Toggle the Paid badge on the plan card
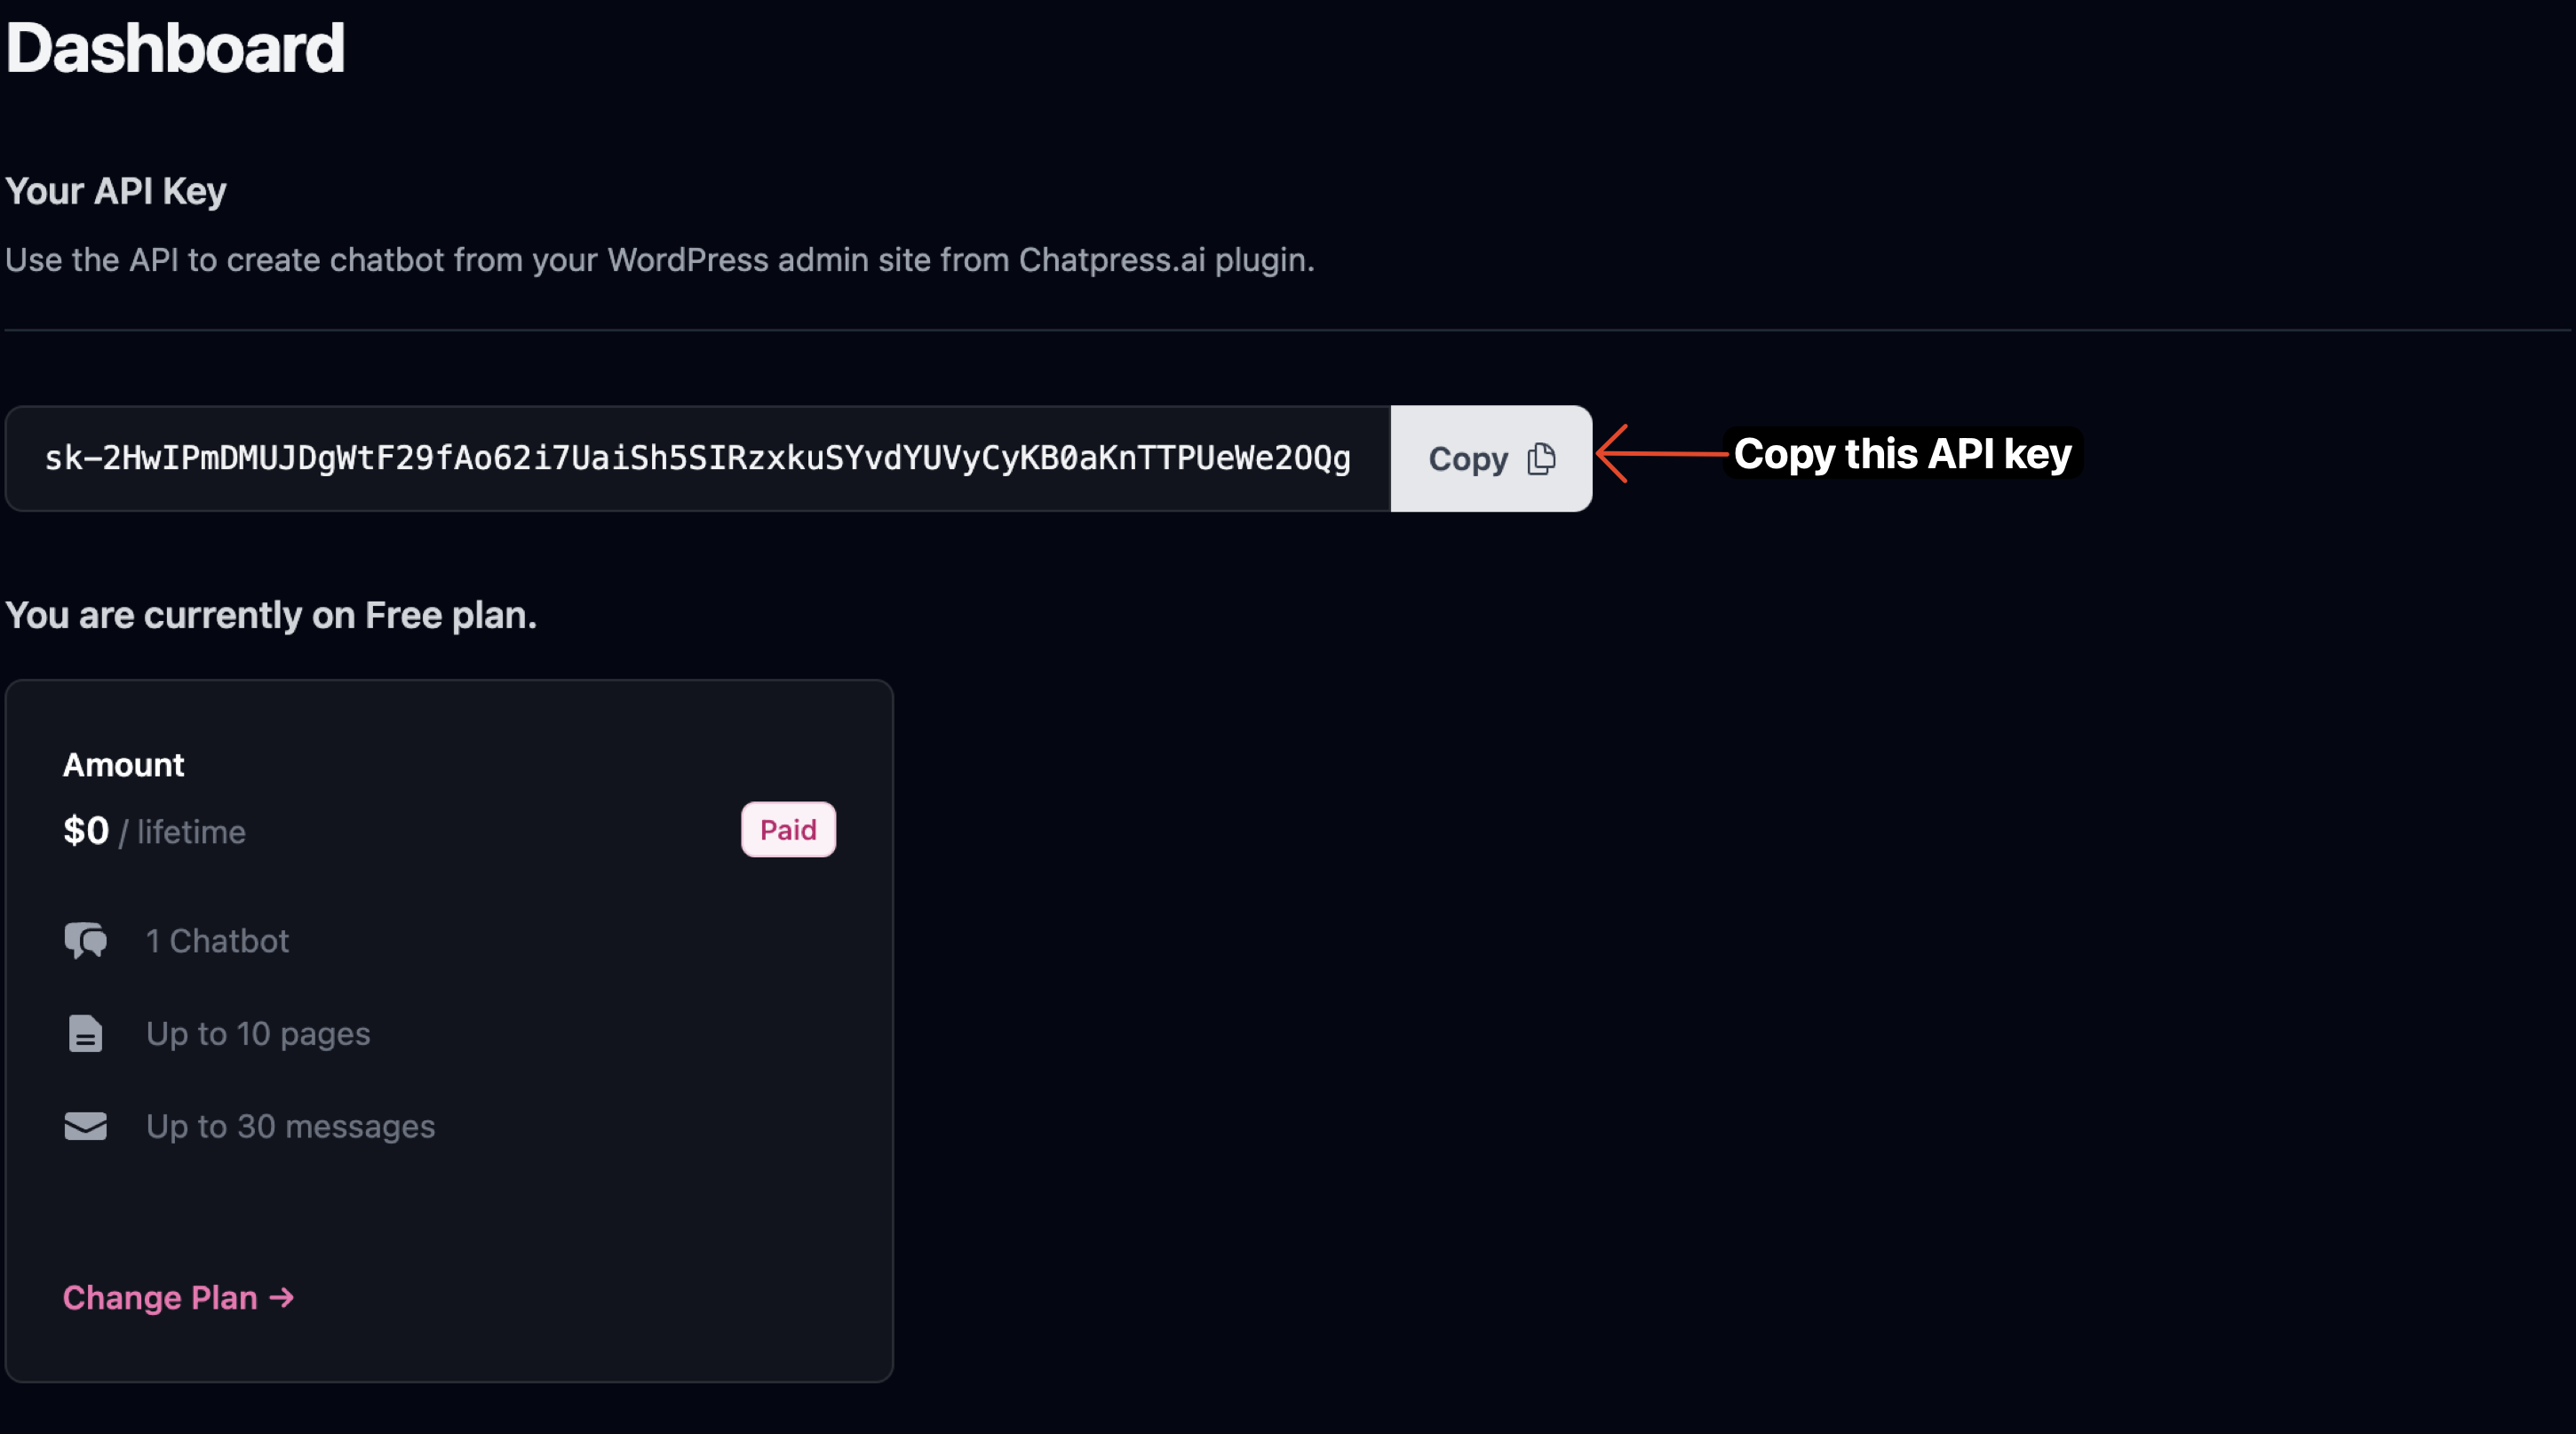The height and width of the screenshot is (1434, 2576). (788, 829)
